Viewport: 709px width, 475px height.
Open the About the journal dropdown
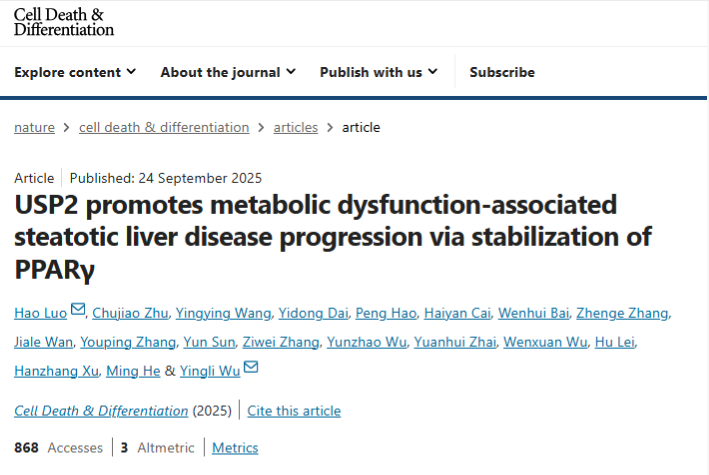coord(228,72)
